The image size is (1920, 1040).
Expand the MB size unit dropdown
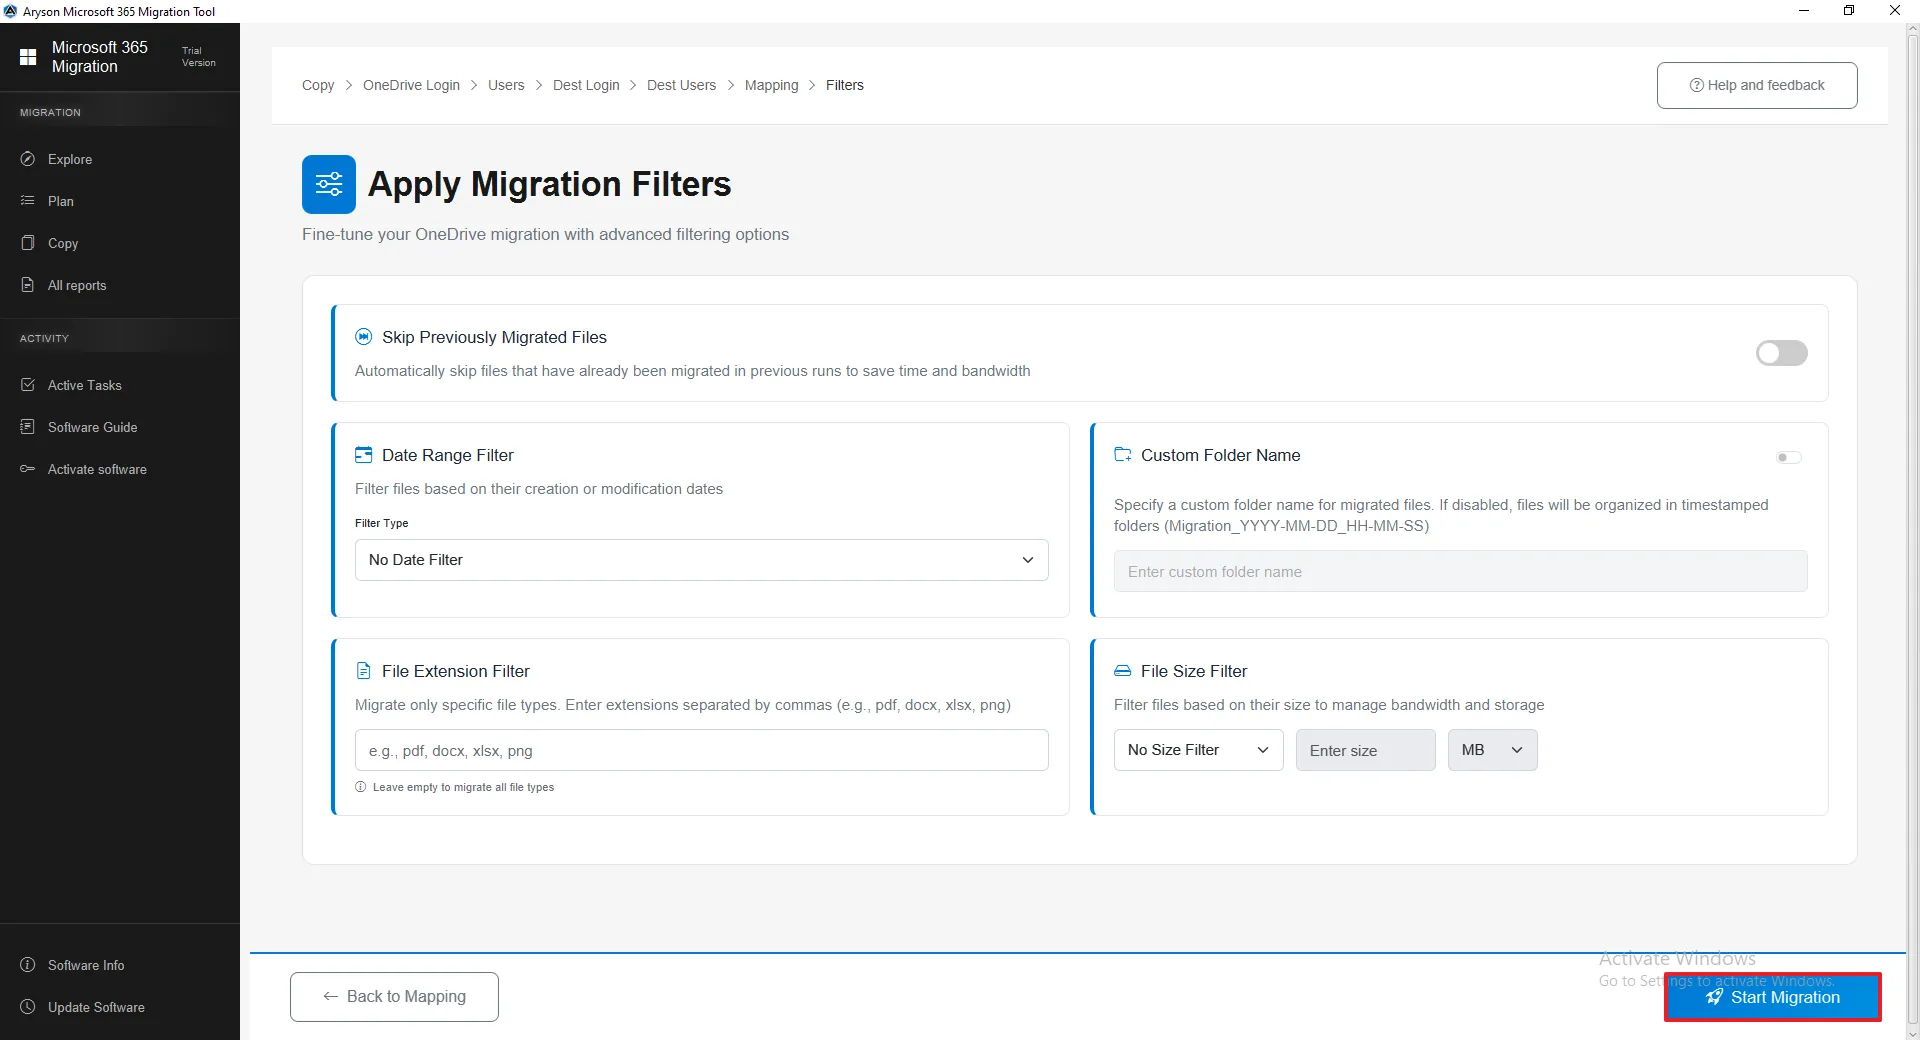tap(1491, 750)
